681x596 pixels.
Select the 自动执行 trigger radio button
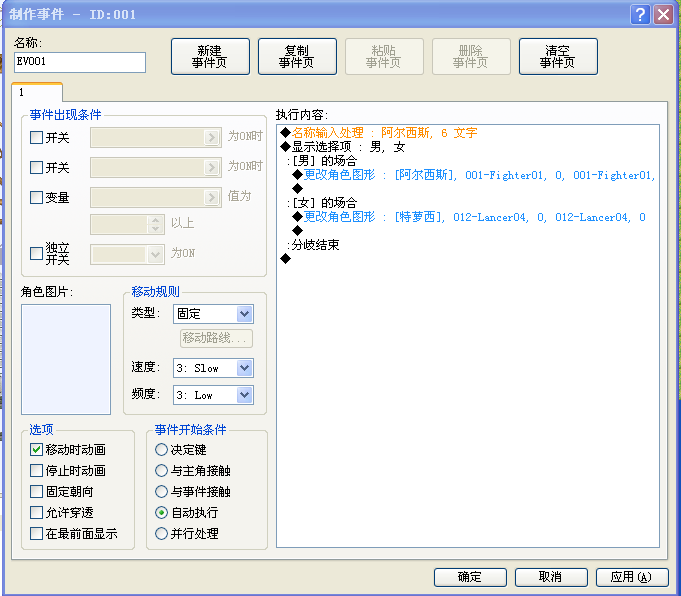(161, 513)
